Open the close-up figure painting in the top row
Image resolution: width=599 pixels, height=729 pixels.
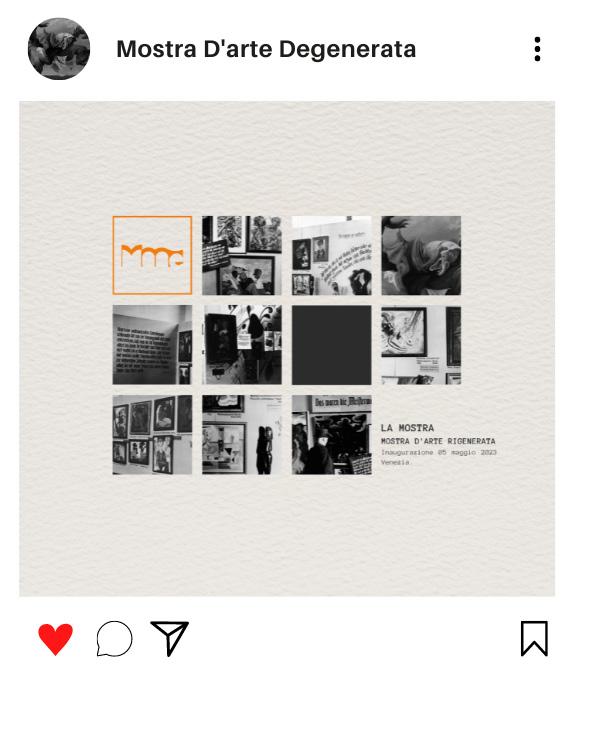pyautogui.click(x=421, y=255)
